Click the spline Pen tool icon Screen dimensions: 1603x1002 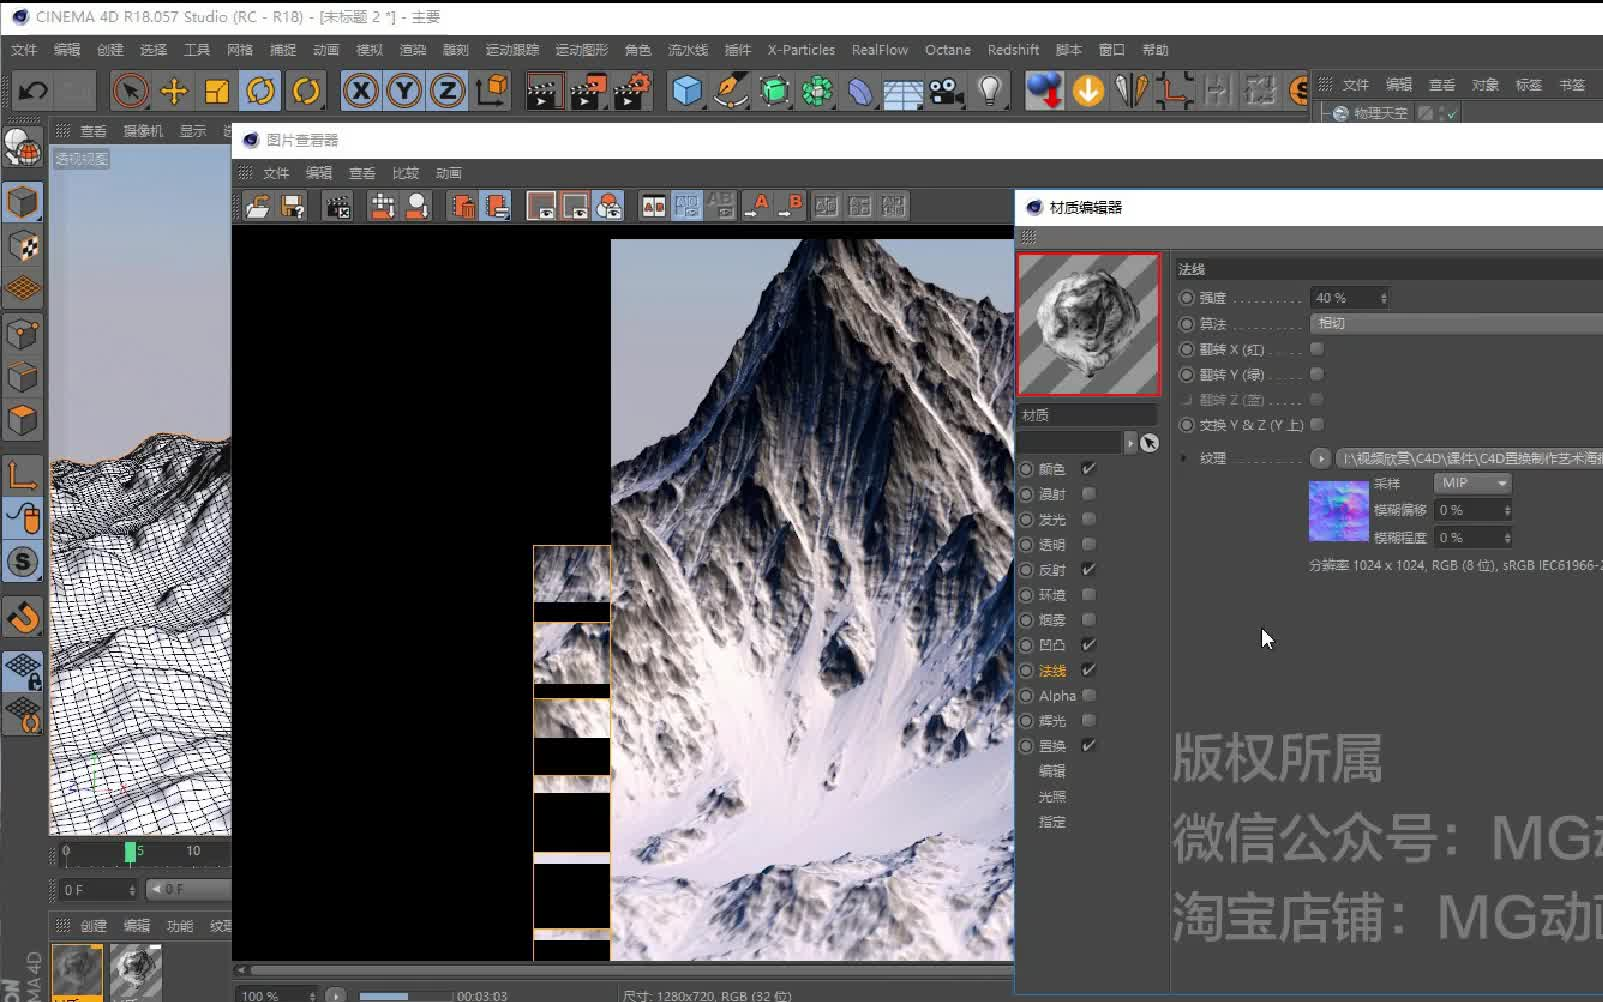pos(730,91)
